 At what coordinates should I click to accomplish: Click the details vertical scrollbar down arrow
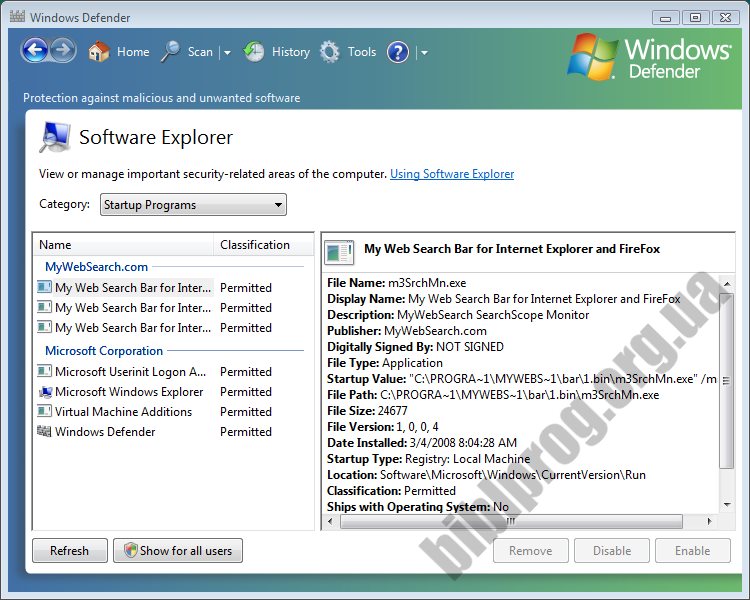(x=727, y=505)
